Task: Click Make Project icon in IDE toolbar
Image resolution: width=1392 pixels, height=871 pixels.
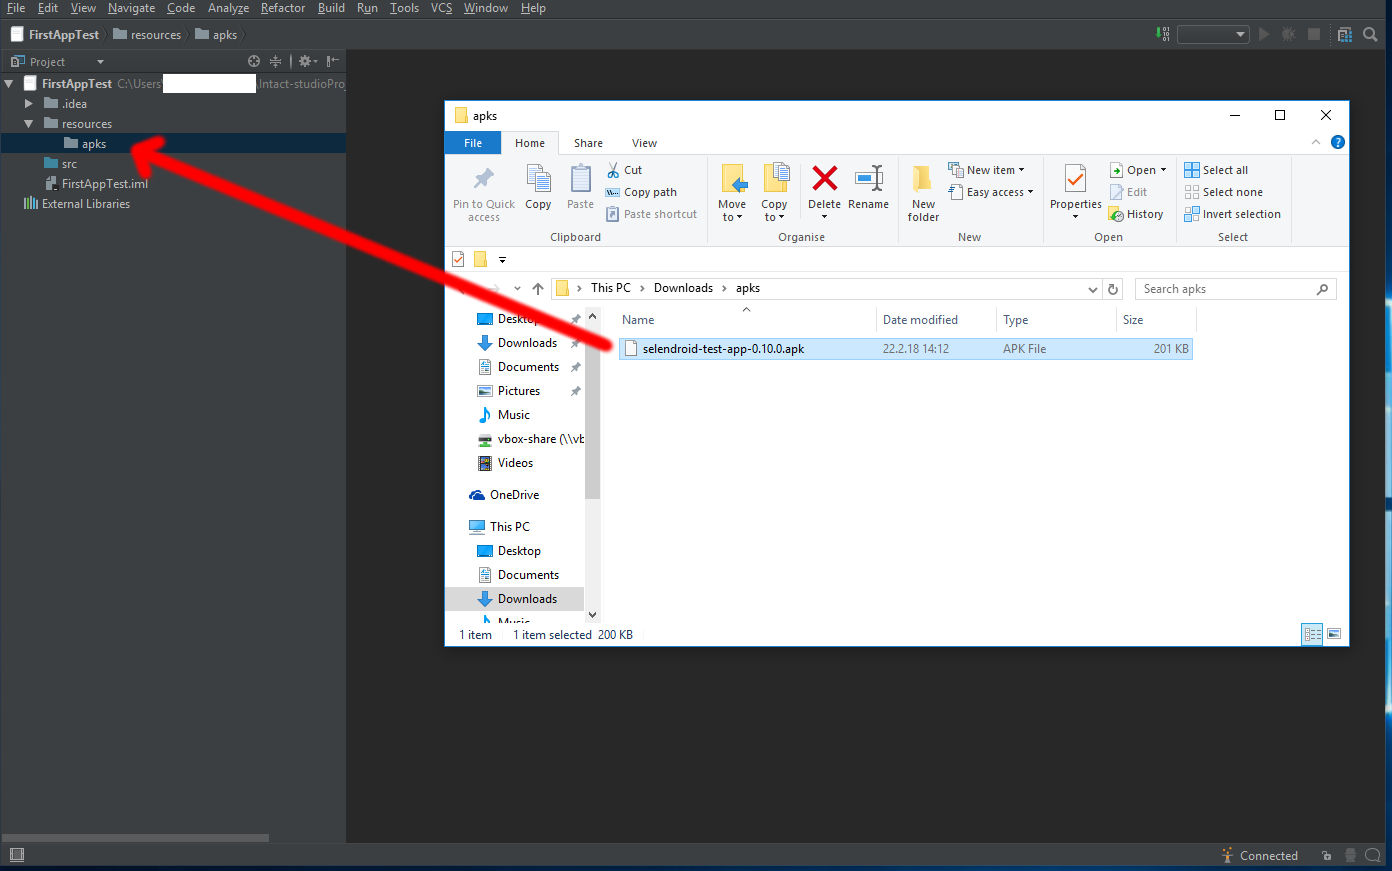Action: point(1162,34)
